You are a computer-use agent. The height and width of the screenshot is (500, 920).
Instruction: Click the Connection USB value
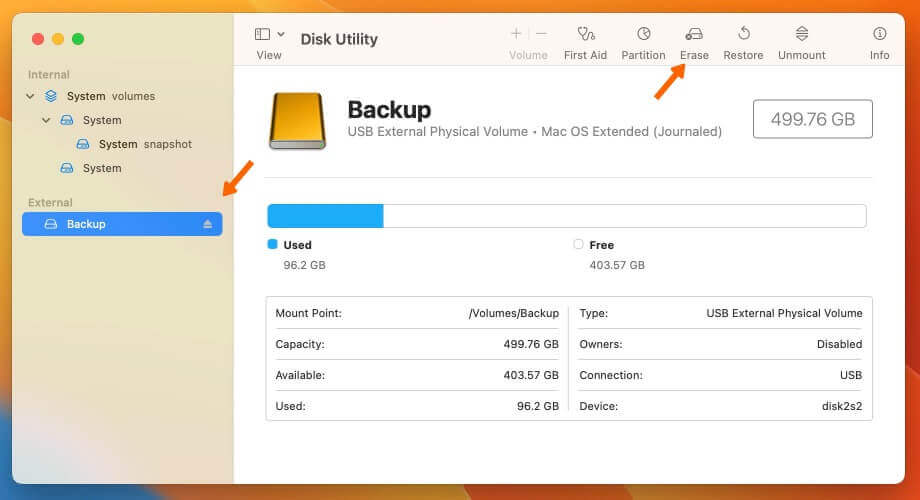coord(851,376)
